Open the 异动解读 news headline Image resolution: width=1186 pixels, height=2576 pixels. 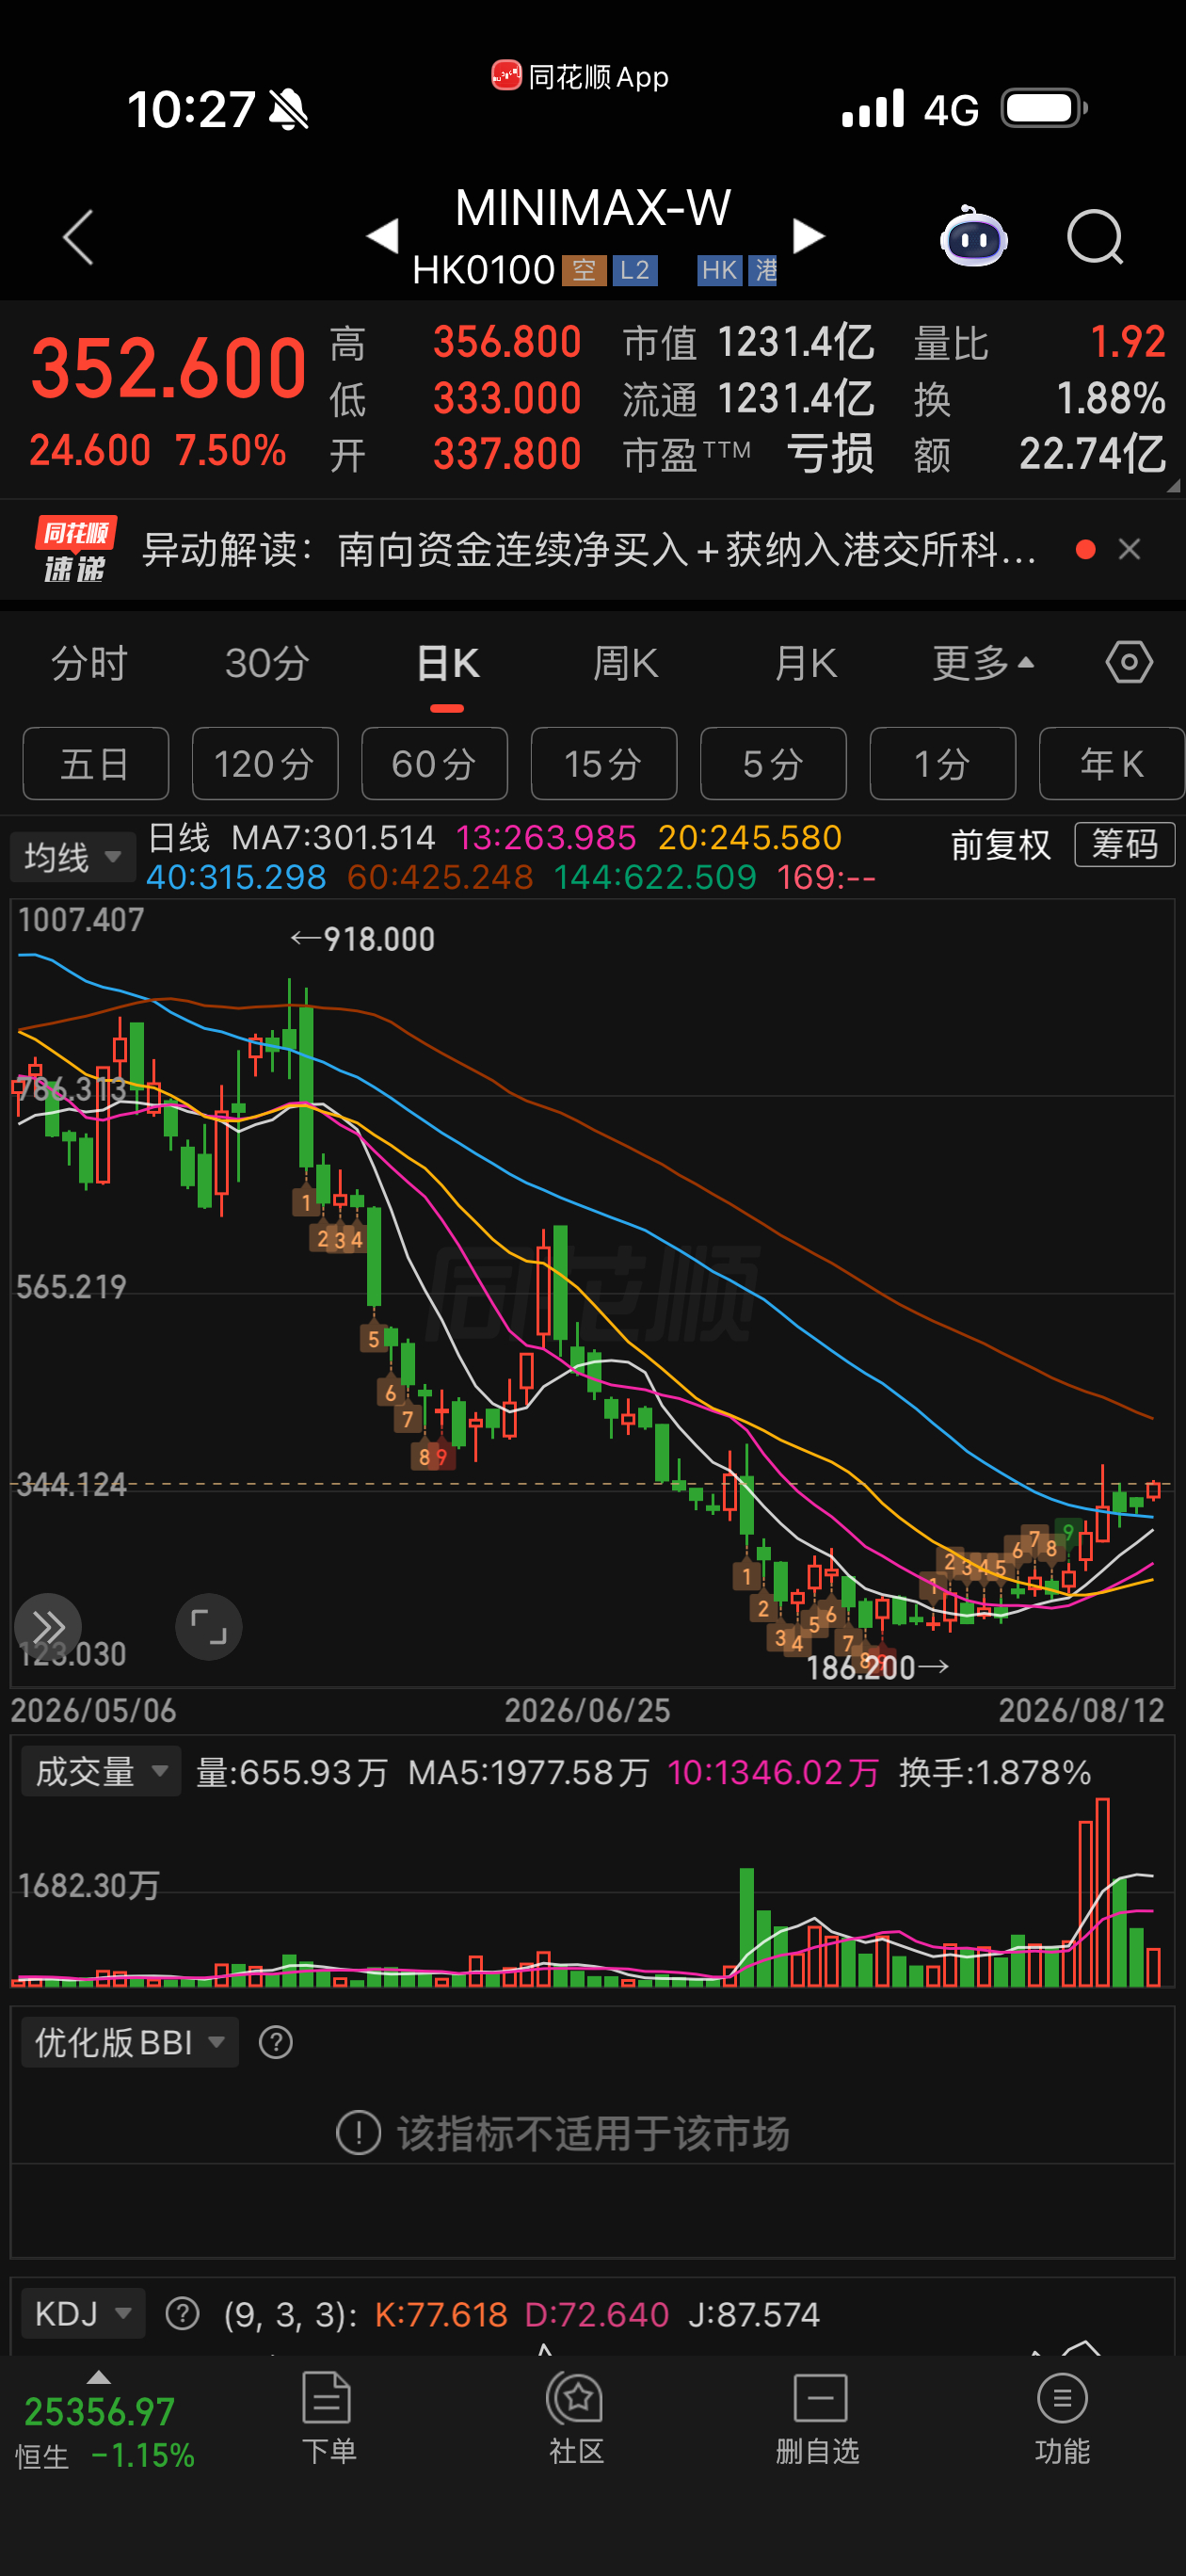click(589, 549)
